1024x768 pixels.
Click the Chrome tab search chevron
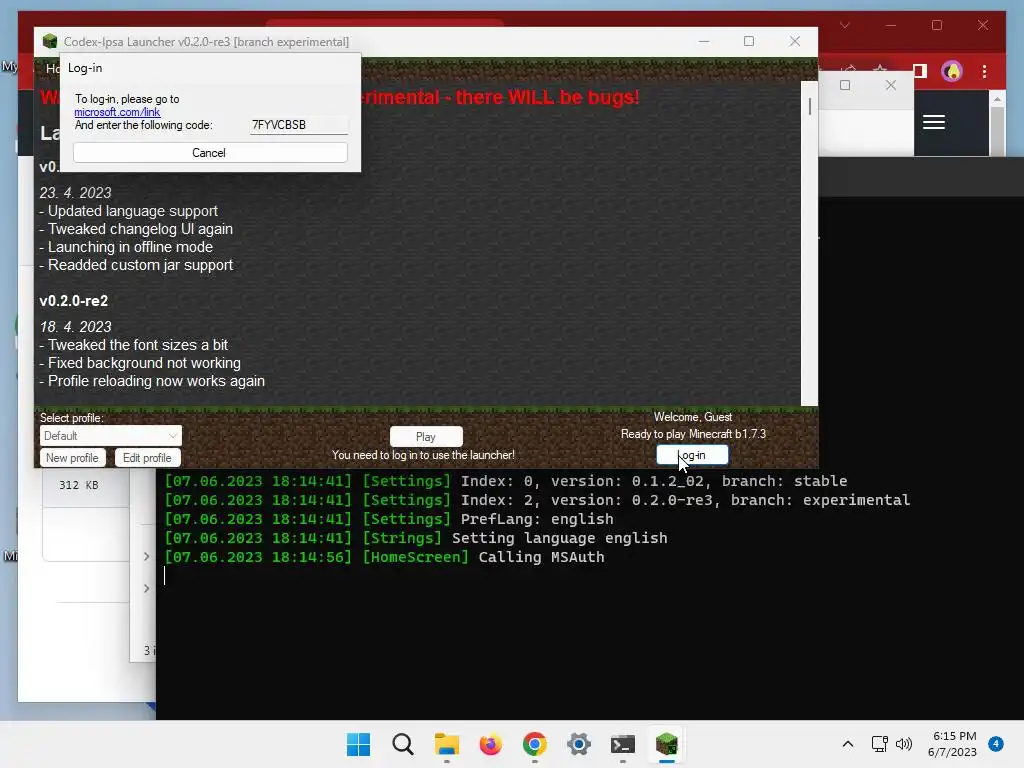[844, 25]
